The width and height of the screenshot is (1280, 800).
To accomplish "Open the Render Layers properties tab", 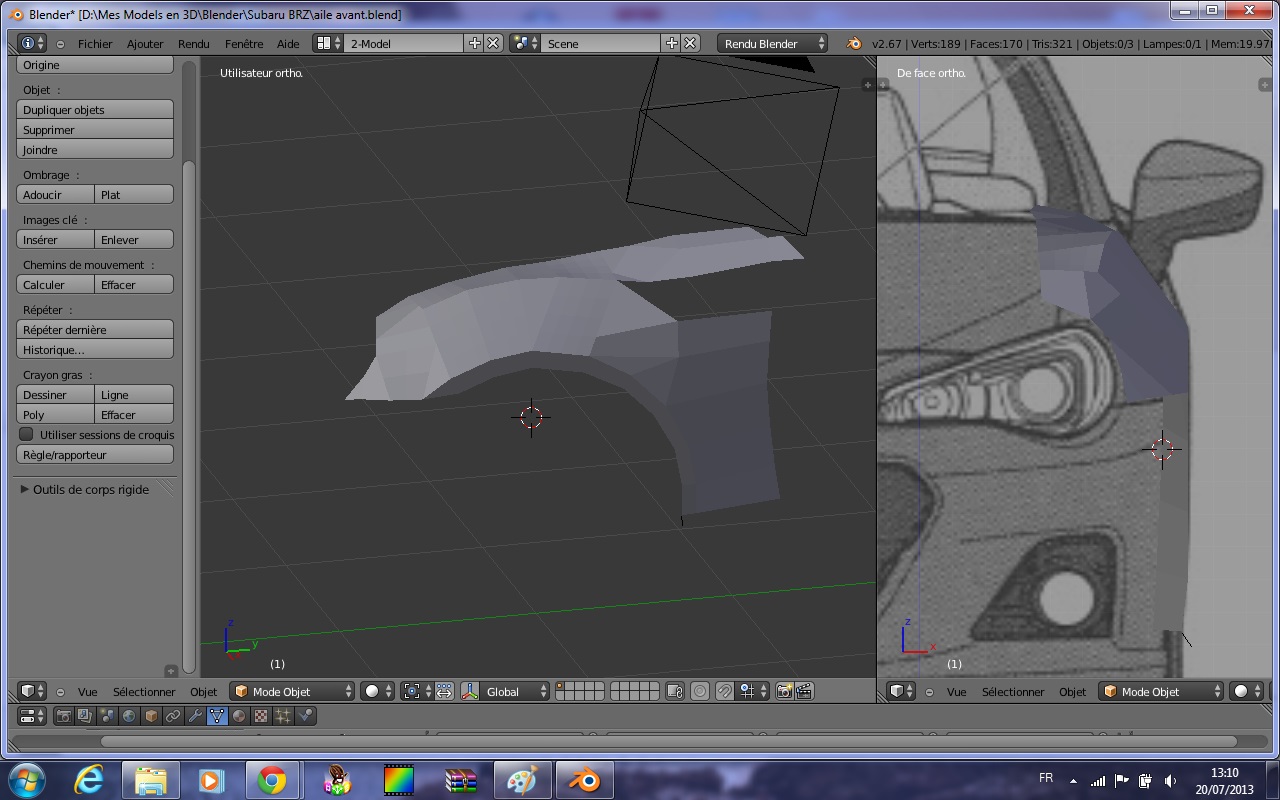I will click(x=86, y=716).
